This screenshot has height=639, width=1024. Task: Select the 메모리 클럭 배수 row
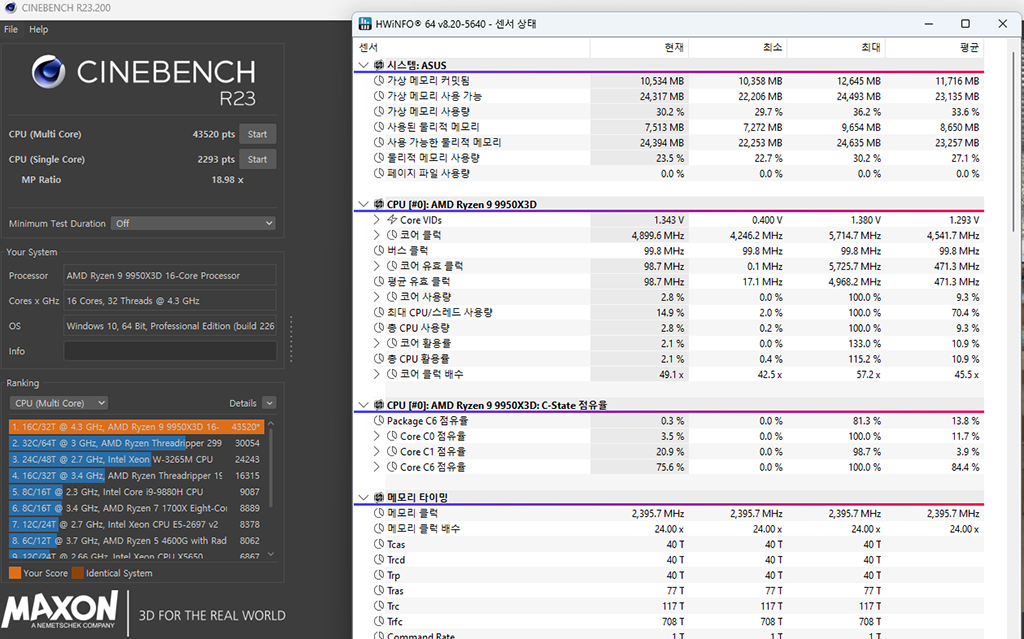(669, 529)
